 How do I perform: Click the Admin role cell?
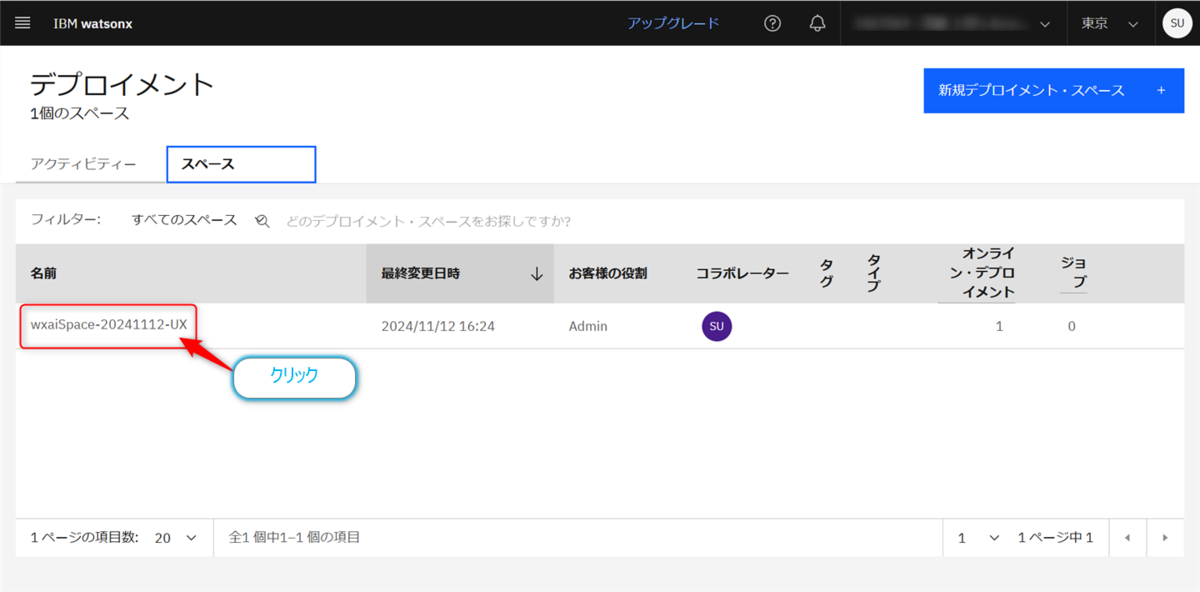pos(588,326)
